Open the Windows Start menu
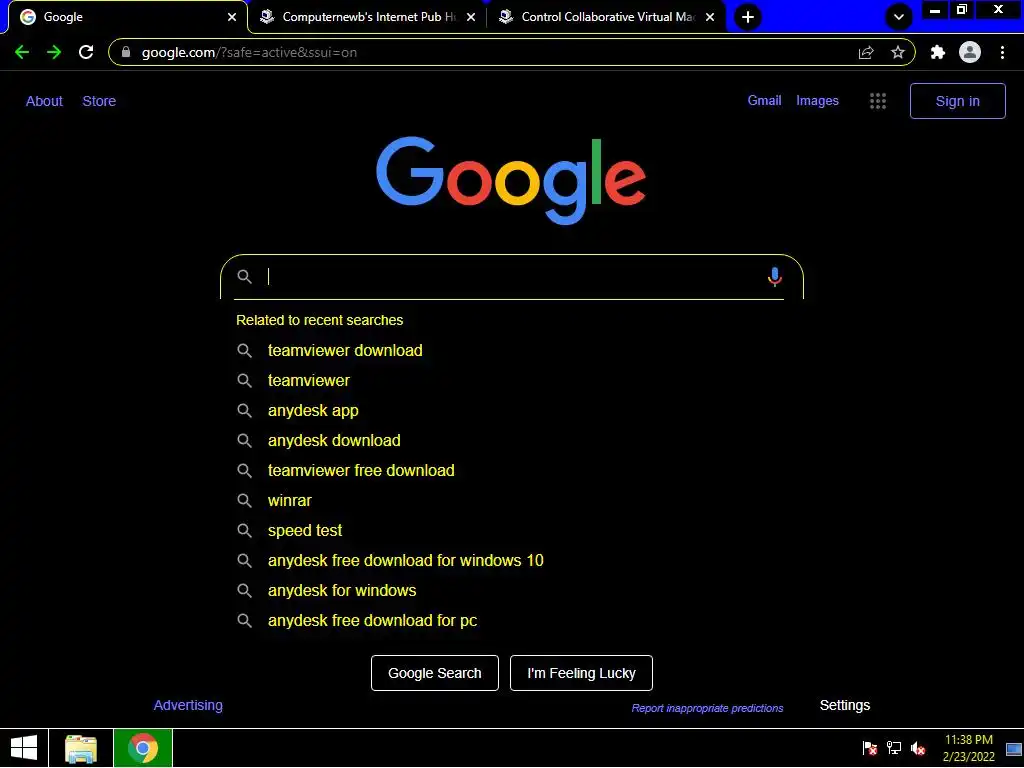Viewport: 1024px width, 768px height. tap(24, 748)
